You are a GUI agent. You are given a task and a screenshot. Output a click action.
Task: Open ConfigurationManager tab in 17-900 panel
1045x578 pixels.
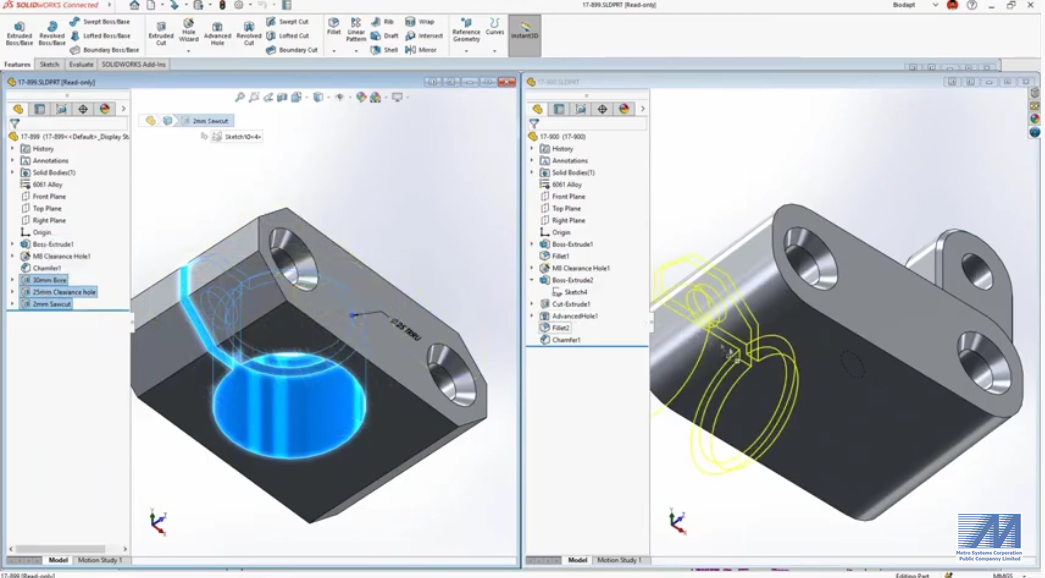[x=580, y=109]
